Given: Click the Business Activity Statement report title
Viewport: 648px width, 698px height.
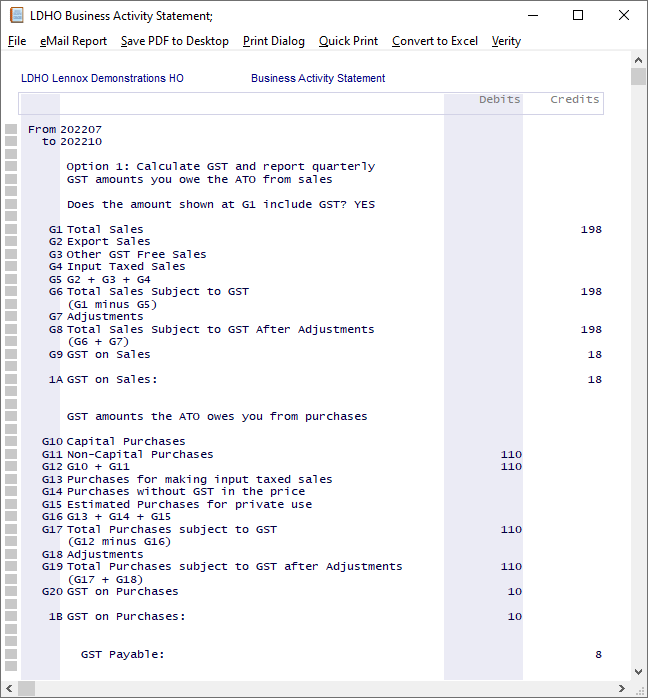Looking at the screenshot, I should pos(318,78).
